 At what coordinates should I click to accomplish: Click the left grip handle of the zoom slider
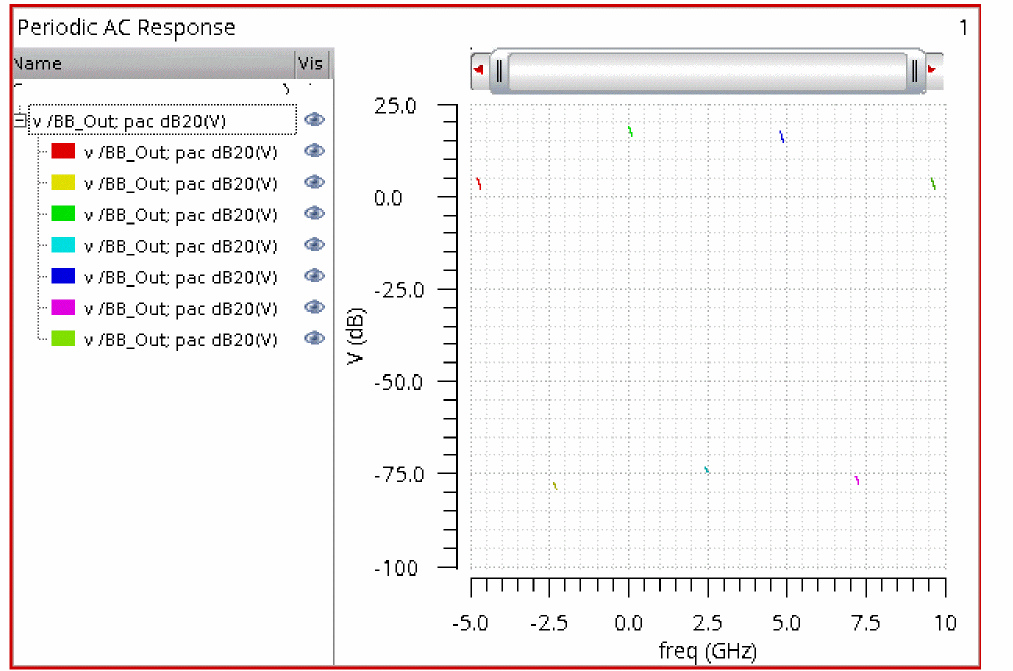click(x=499, y=71)
